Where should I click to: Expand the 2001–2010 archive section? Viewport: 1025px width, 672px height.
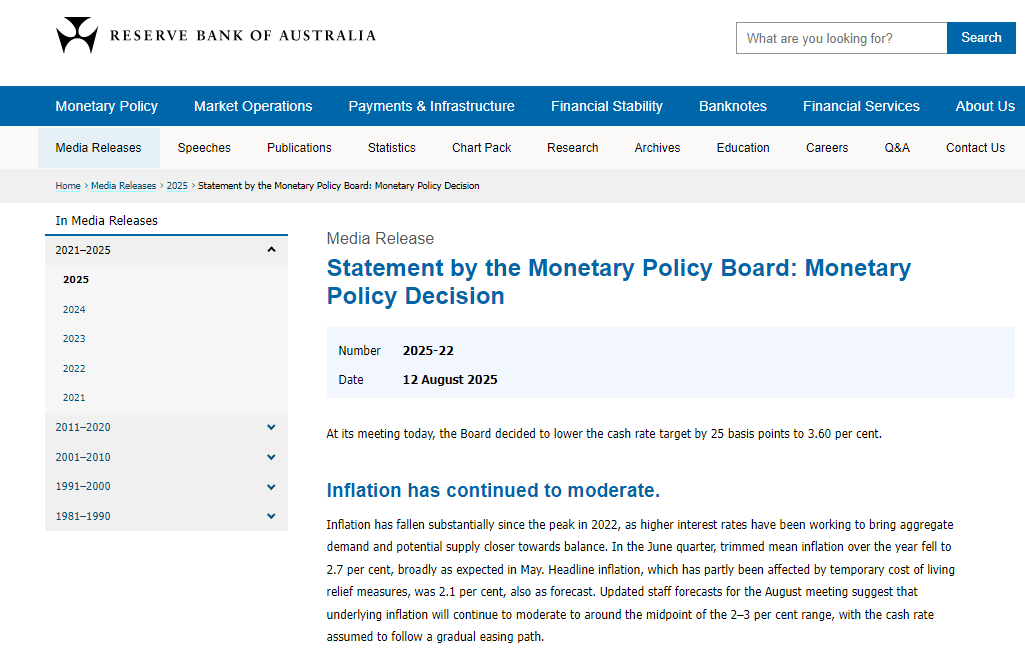167,458
